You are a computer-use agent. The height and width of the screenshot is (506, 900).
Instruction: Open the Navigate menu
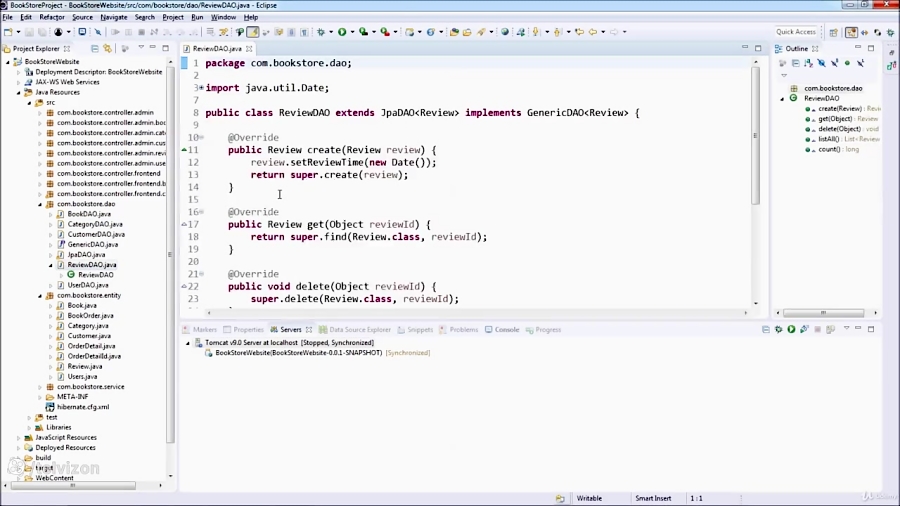tap(114, 17)
